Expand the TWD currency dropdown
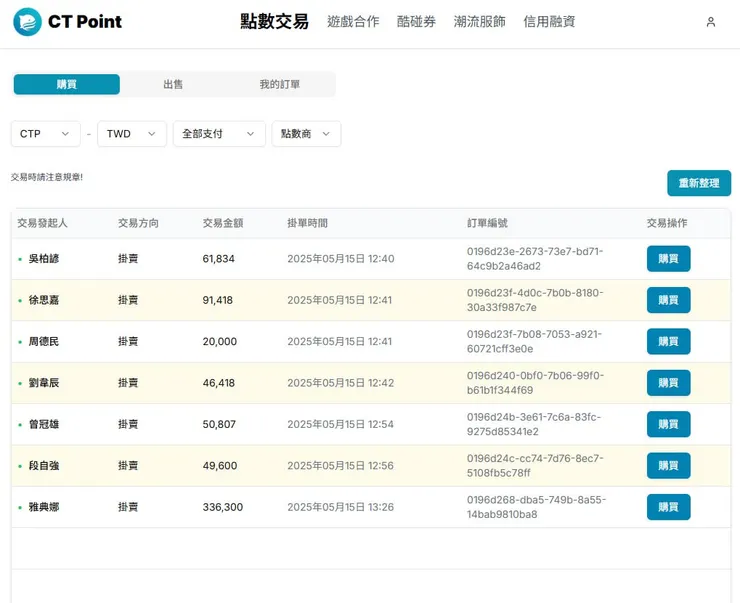The width and height of the screenshot is (740, 603). point(131,134)
